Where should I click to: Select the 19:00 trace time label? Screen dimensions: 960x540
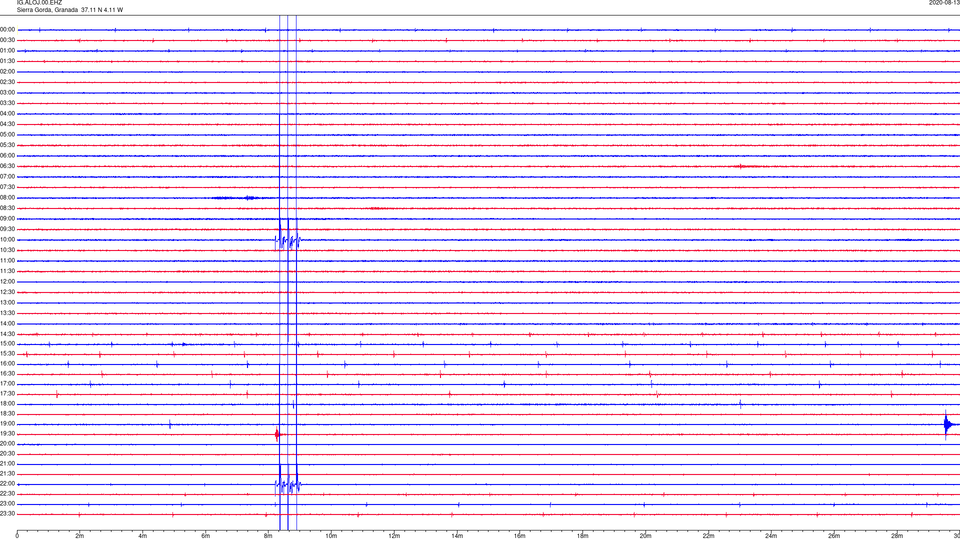(8, 424)
